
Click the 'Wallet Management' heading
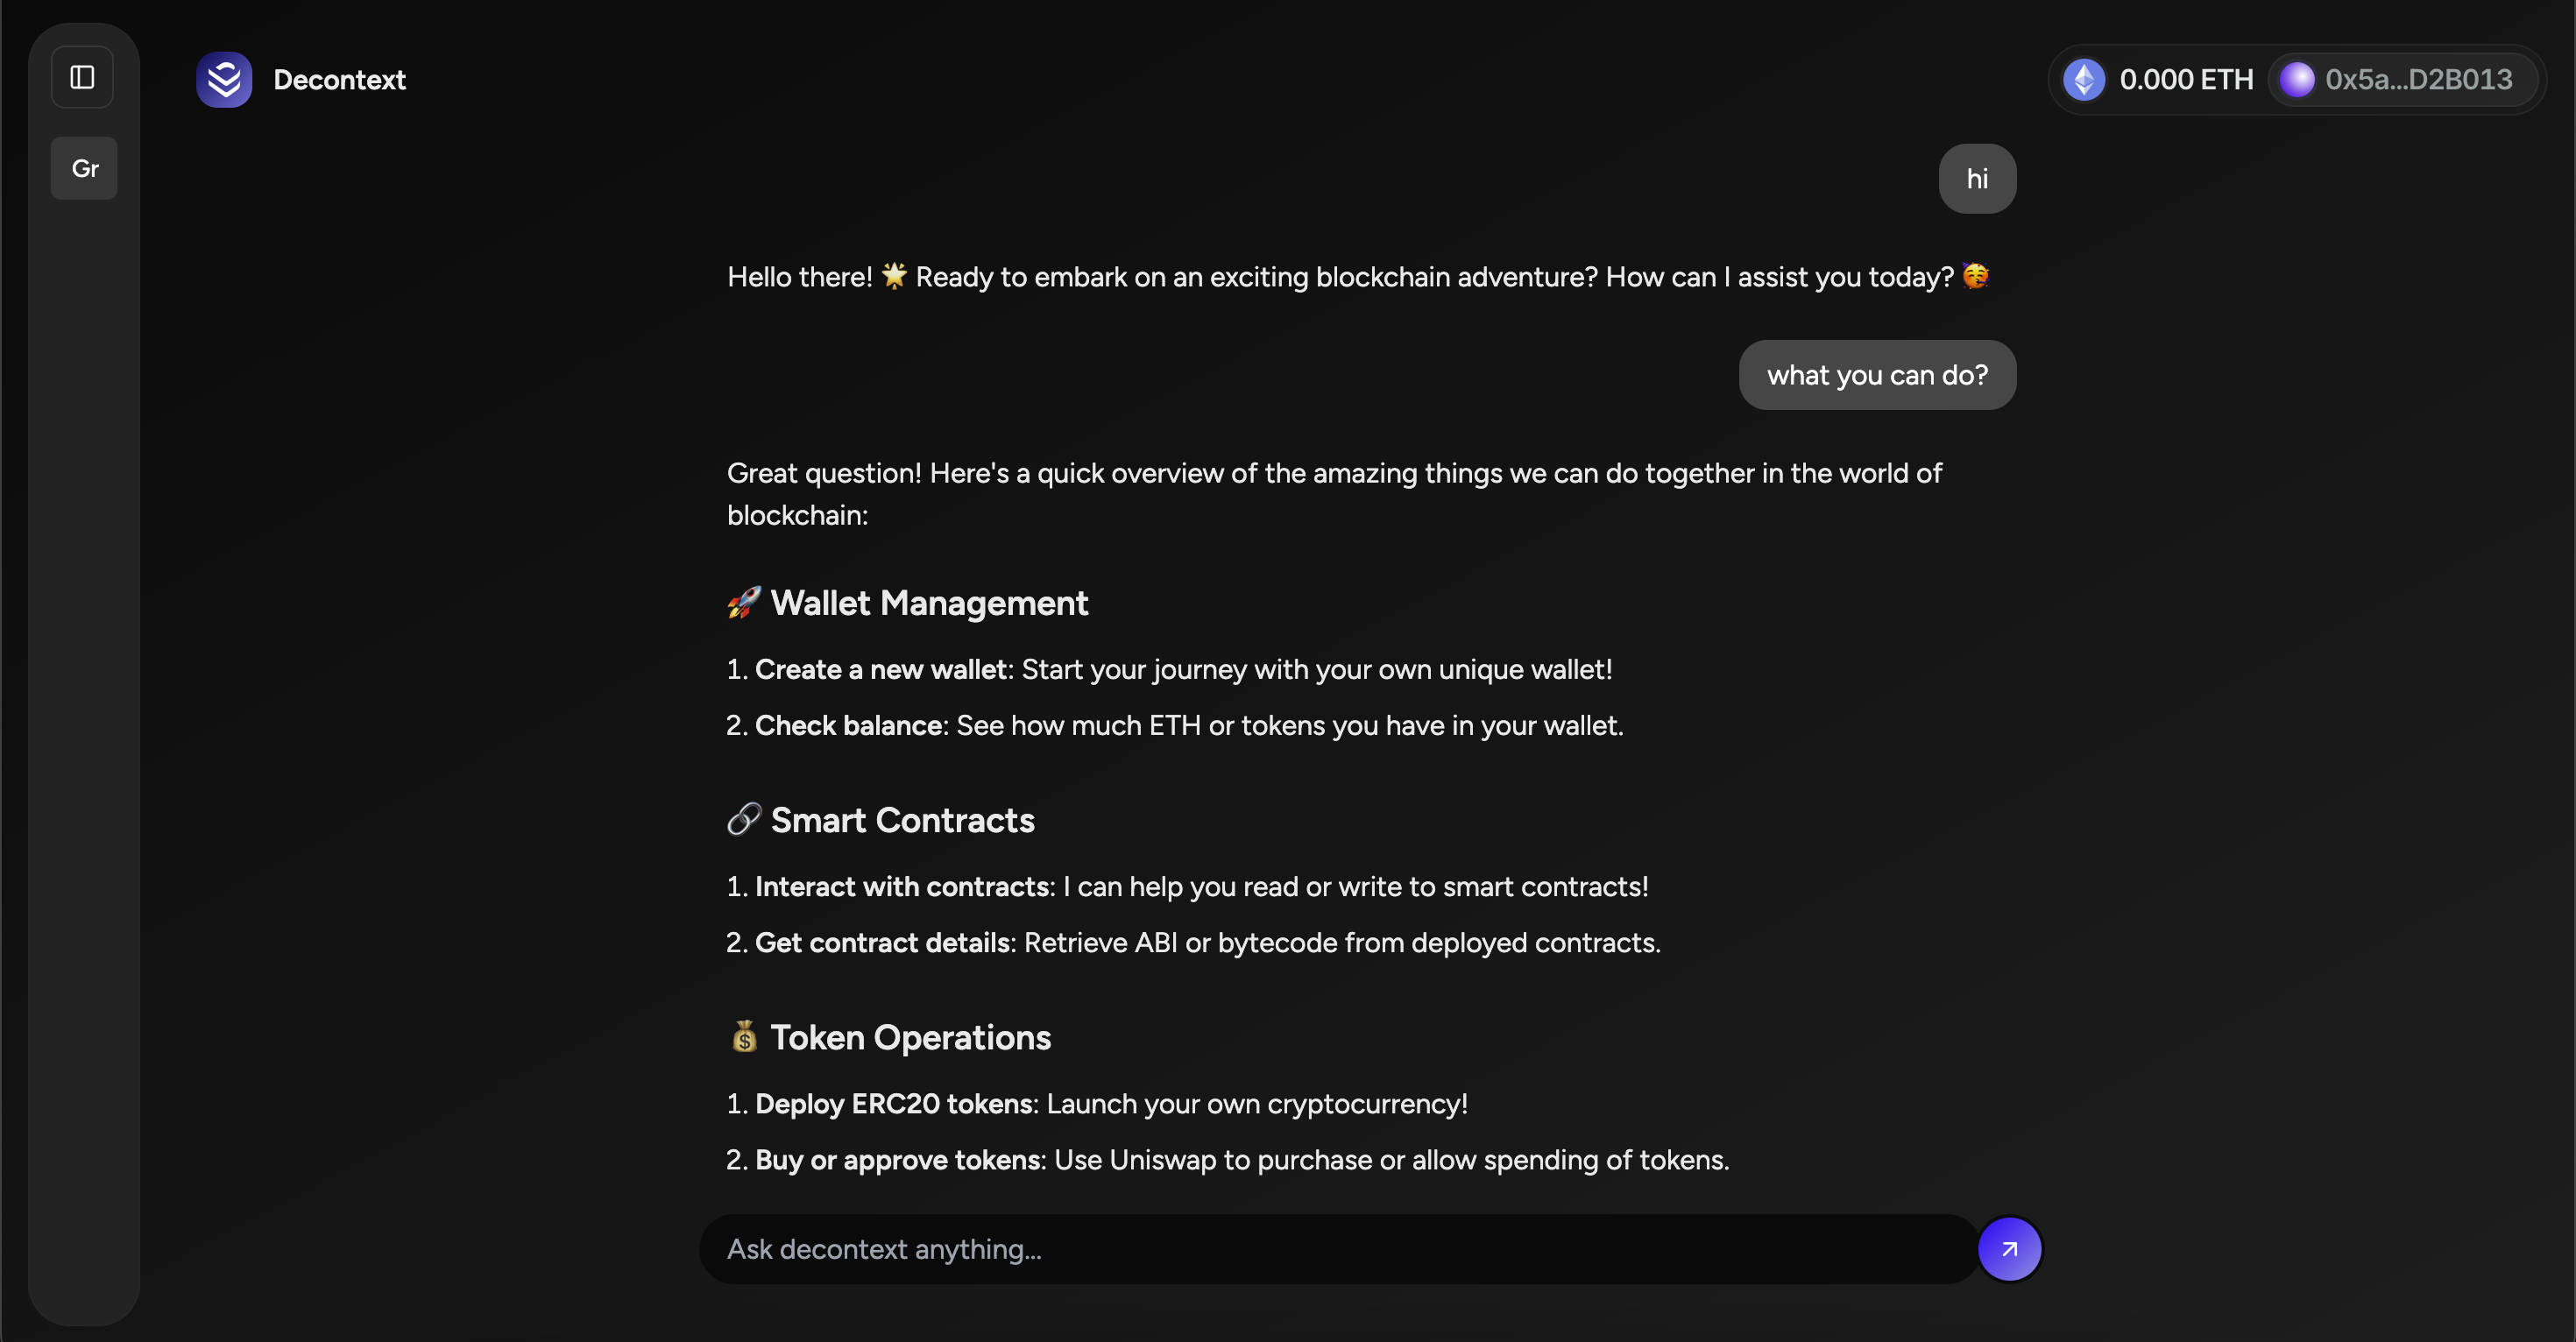click(928, 603)
